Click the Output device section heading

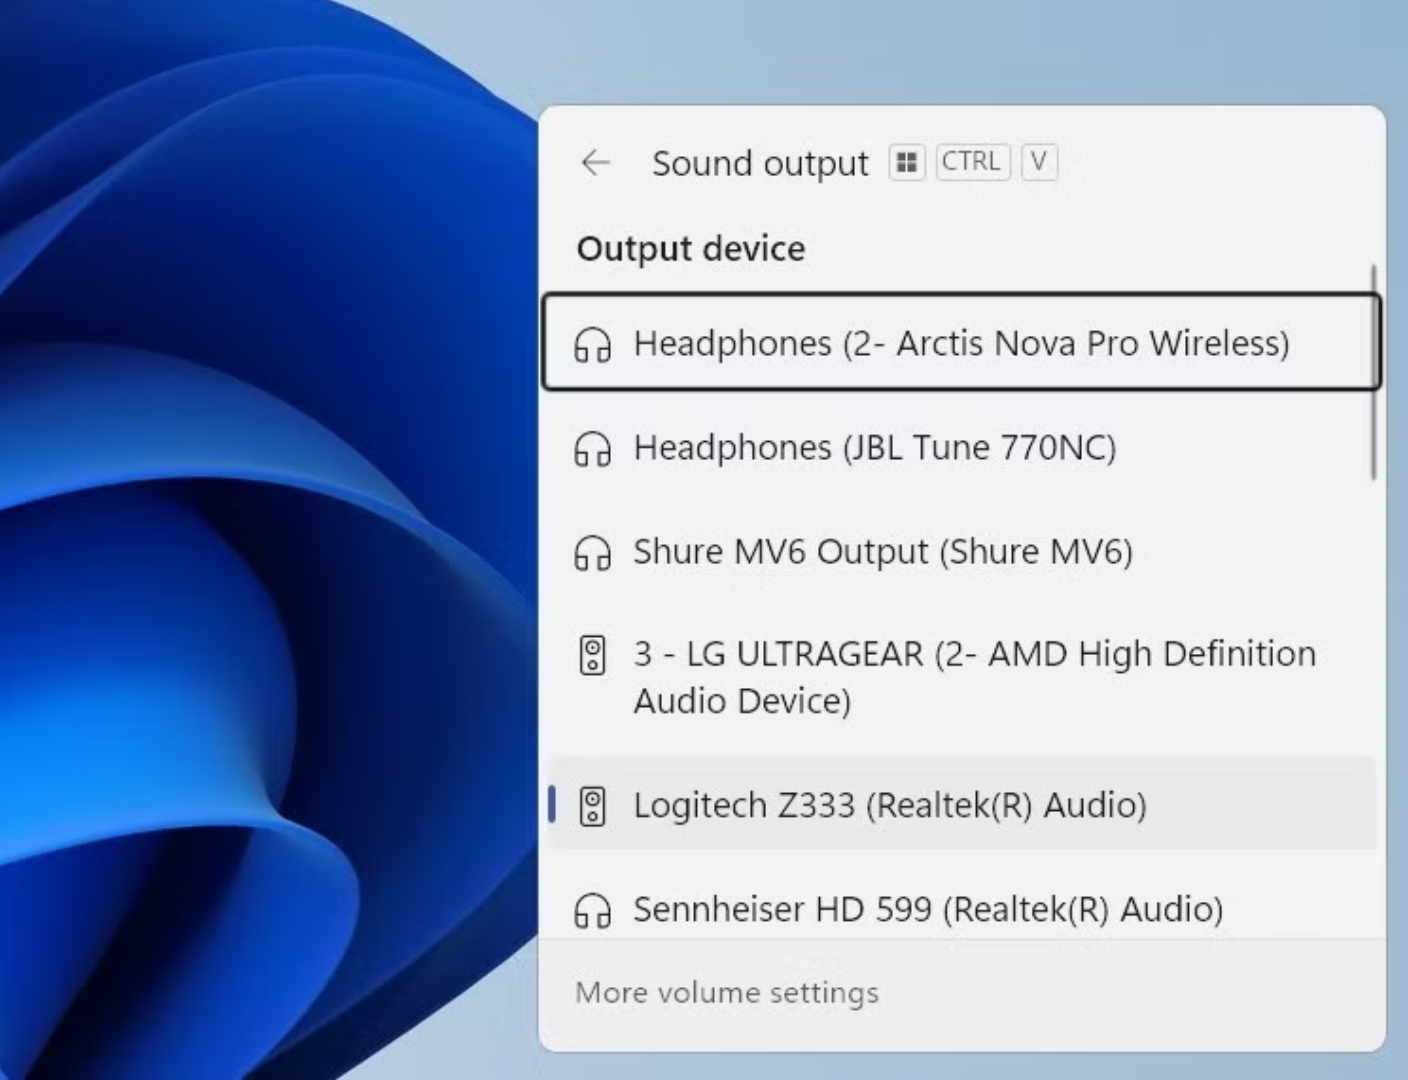pyautogui.click(x=690, y=248)
